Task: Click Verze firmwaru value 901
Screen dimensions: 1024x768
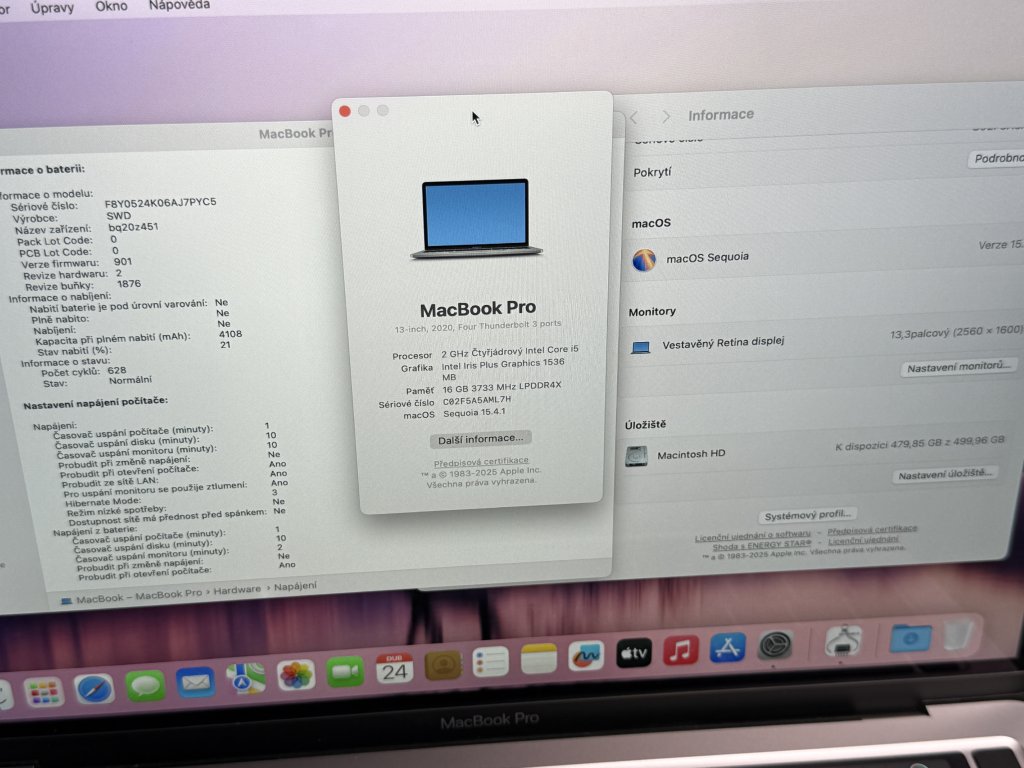Action: (x=123, y=262)
